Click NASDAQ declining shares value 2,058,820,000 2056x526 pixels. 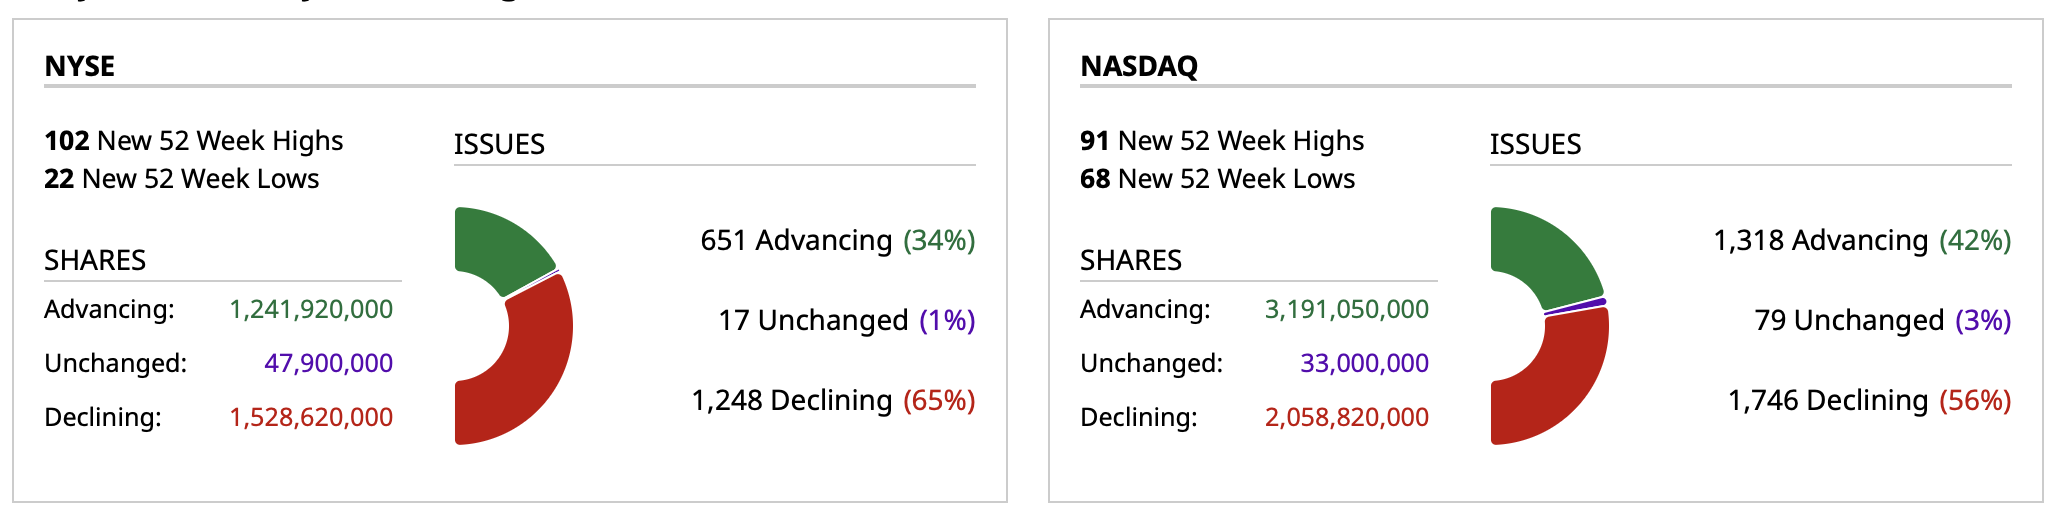click(x=1347, y=418)
